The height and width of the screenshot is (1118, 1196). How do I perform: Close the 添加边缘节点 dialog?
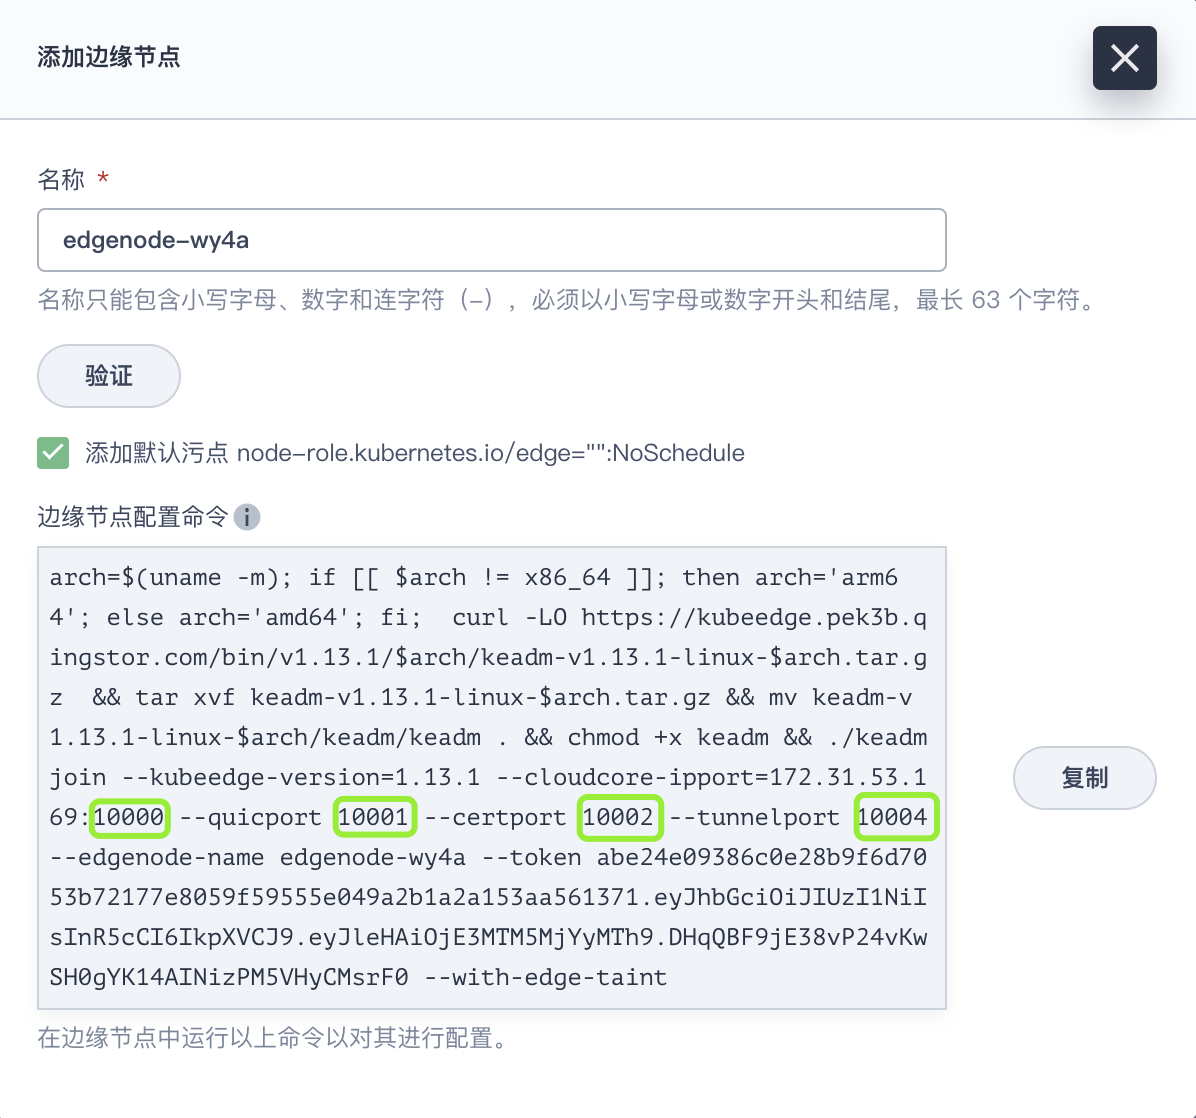(x=1124, y=58)
